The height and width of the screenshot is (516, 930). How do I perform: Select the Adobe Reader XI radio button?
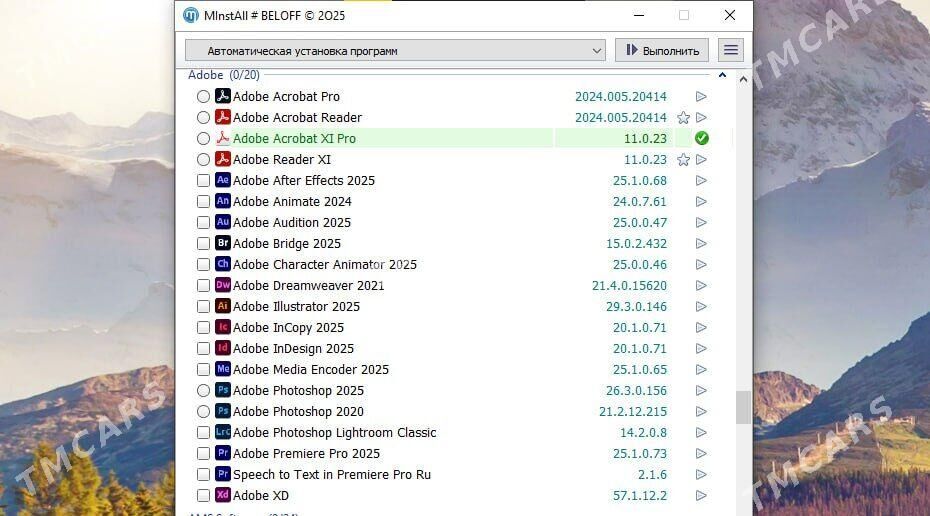tap(203, 160)
